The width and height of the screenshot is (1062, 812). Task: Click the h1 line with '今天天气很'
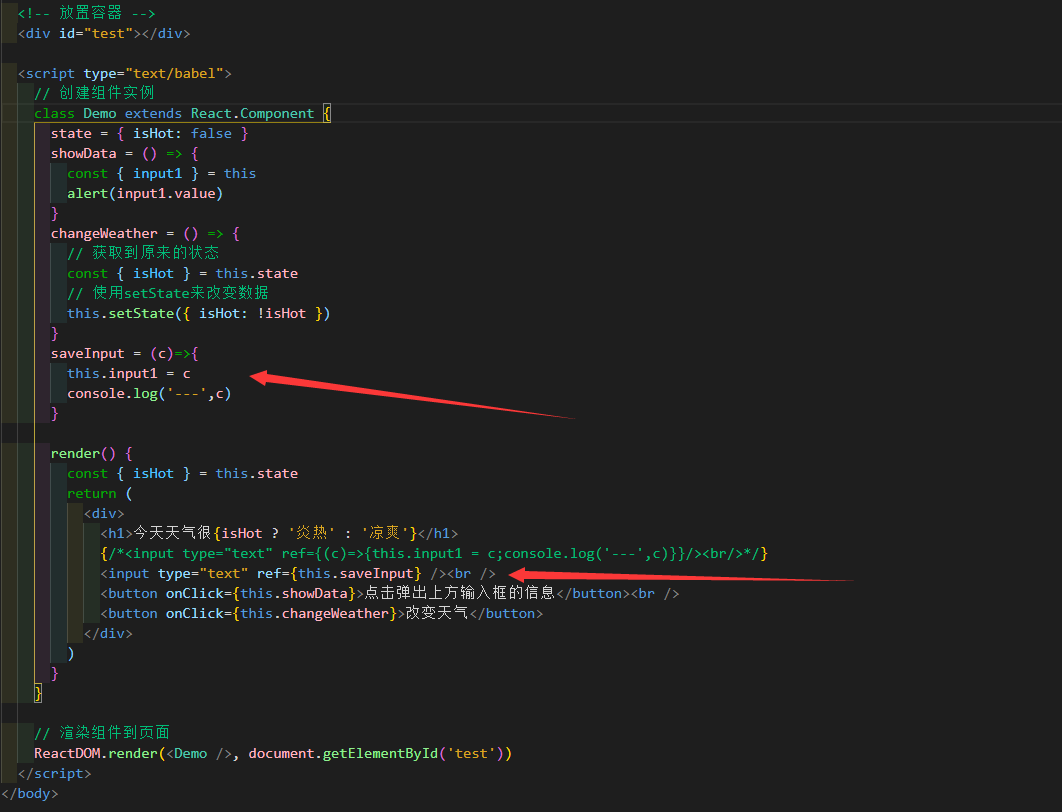pyautogui.click(x=279, y=533)
